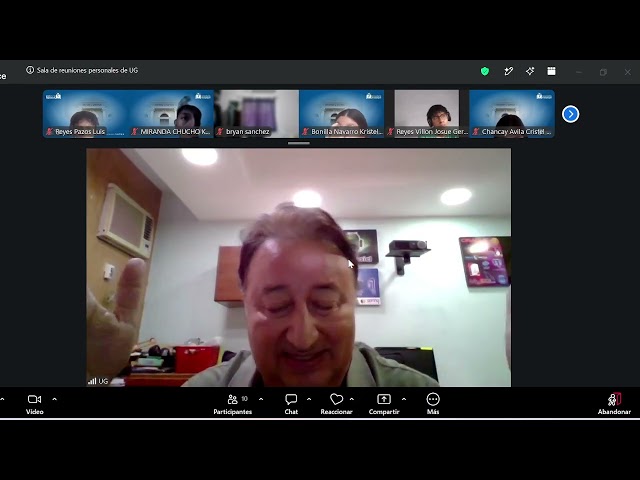Select Reyes Villon Josue video thumbnail

pos(427,113)
